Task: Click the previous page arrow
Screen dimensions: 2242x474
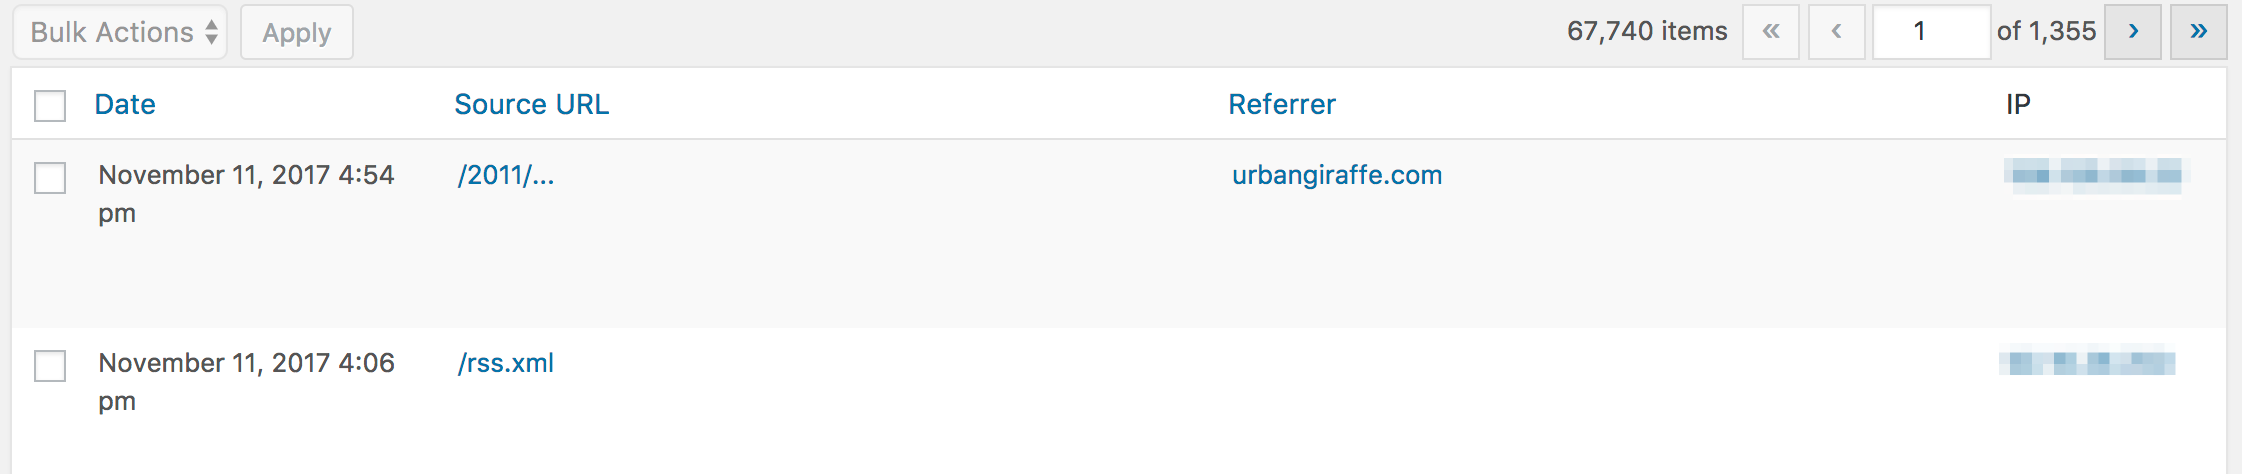Action: click(x=1837, y=32)
